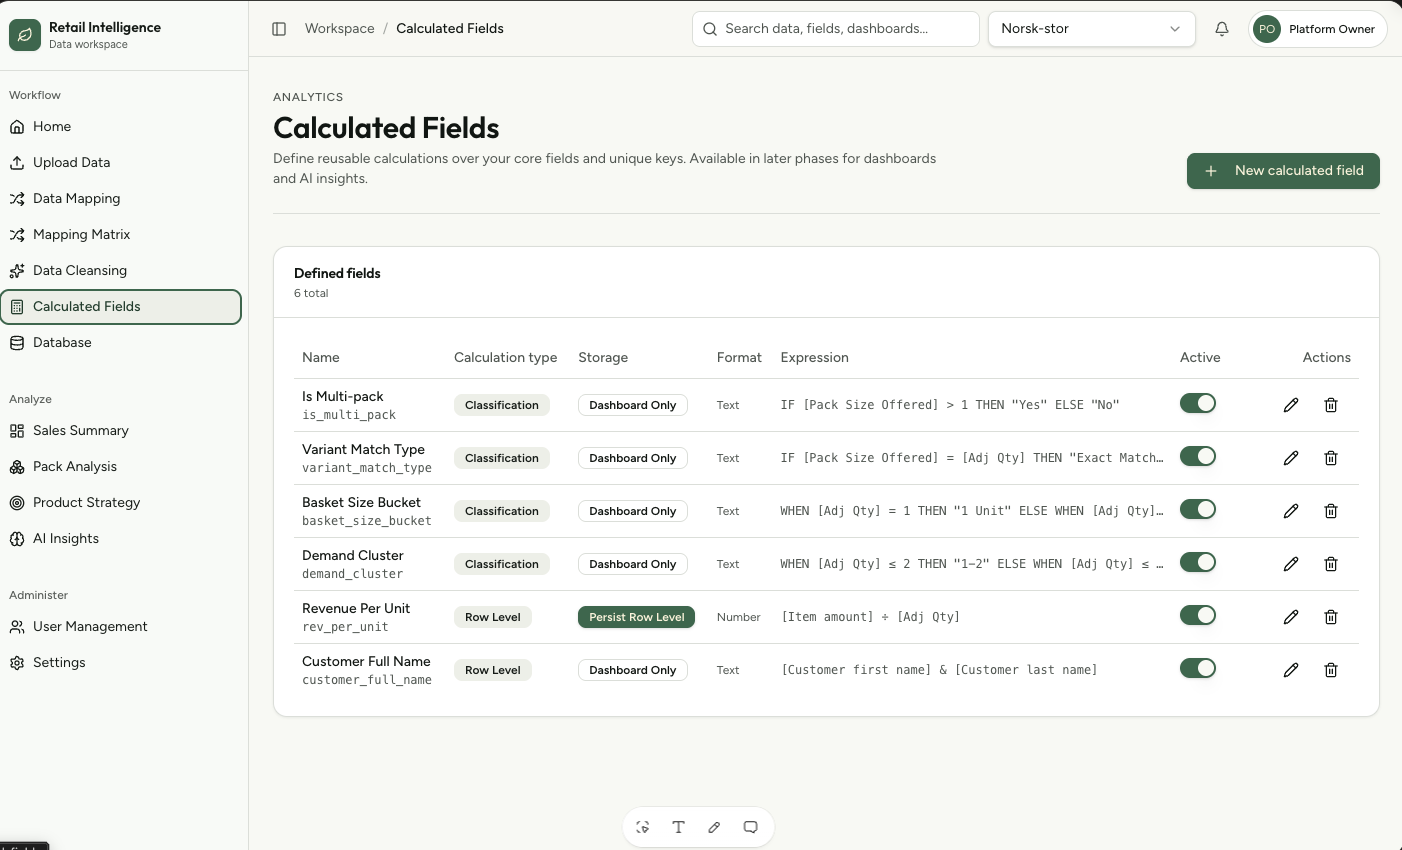Viewport: 1402px width, 850px height.
Task: Click Row Level badge for Customer Full Name
Action: (x=493, y=670)
